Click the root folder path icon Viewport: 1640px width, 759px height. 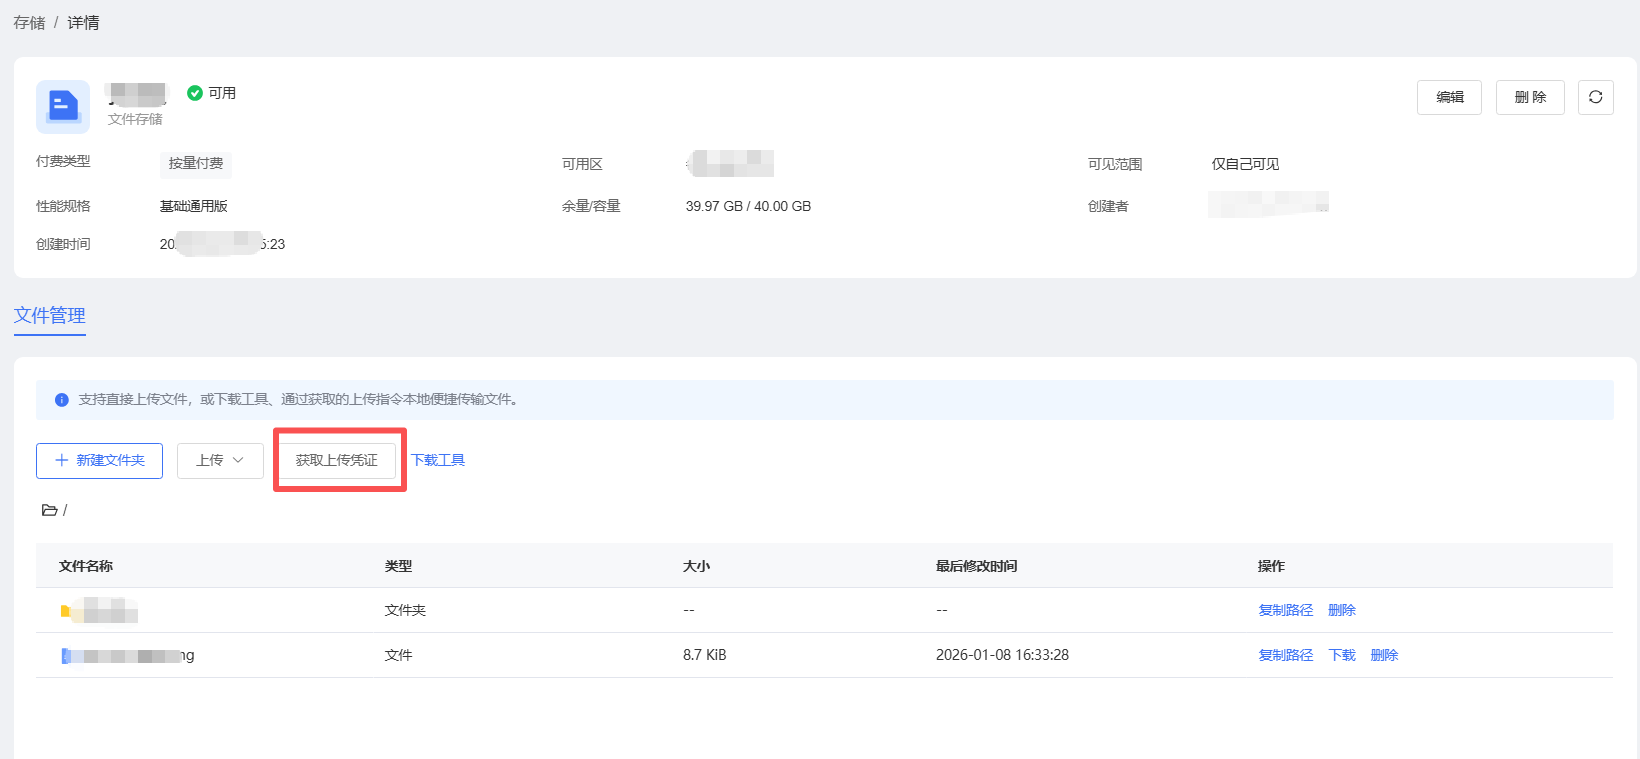pyautogui.click(x=49, y=510)
